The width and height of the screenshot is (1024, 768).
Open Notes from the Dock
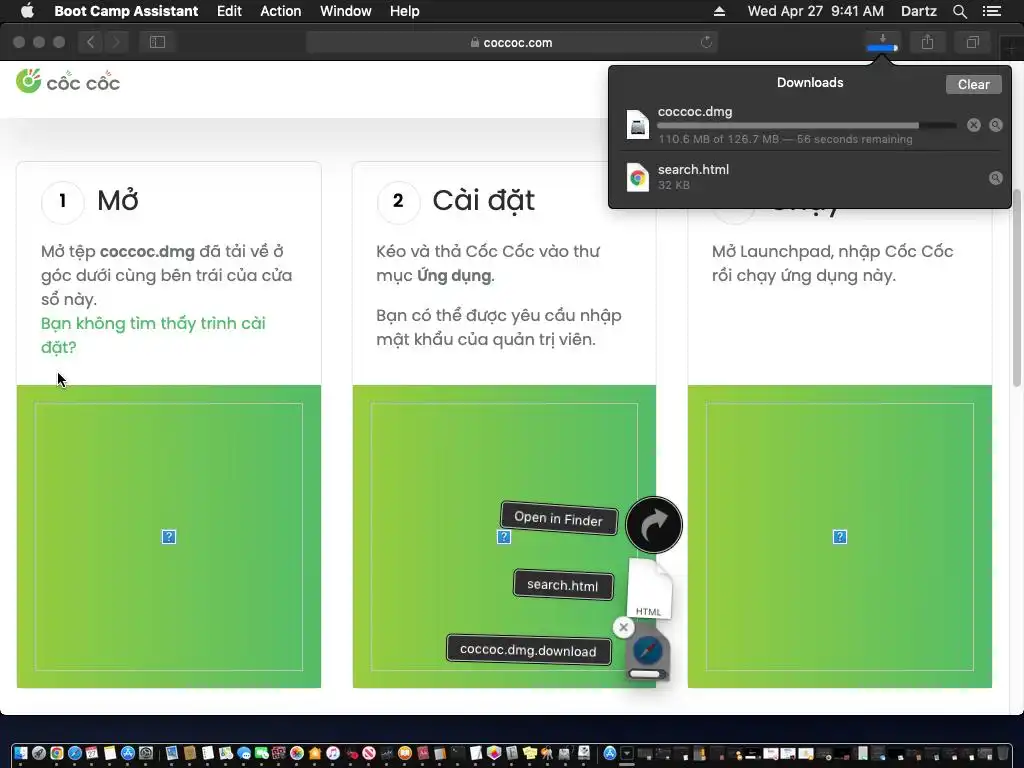(x=110, y=753)
